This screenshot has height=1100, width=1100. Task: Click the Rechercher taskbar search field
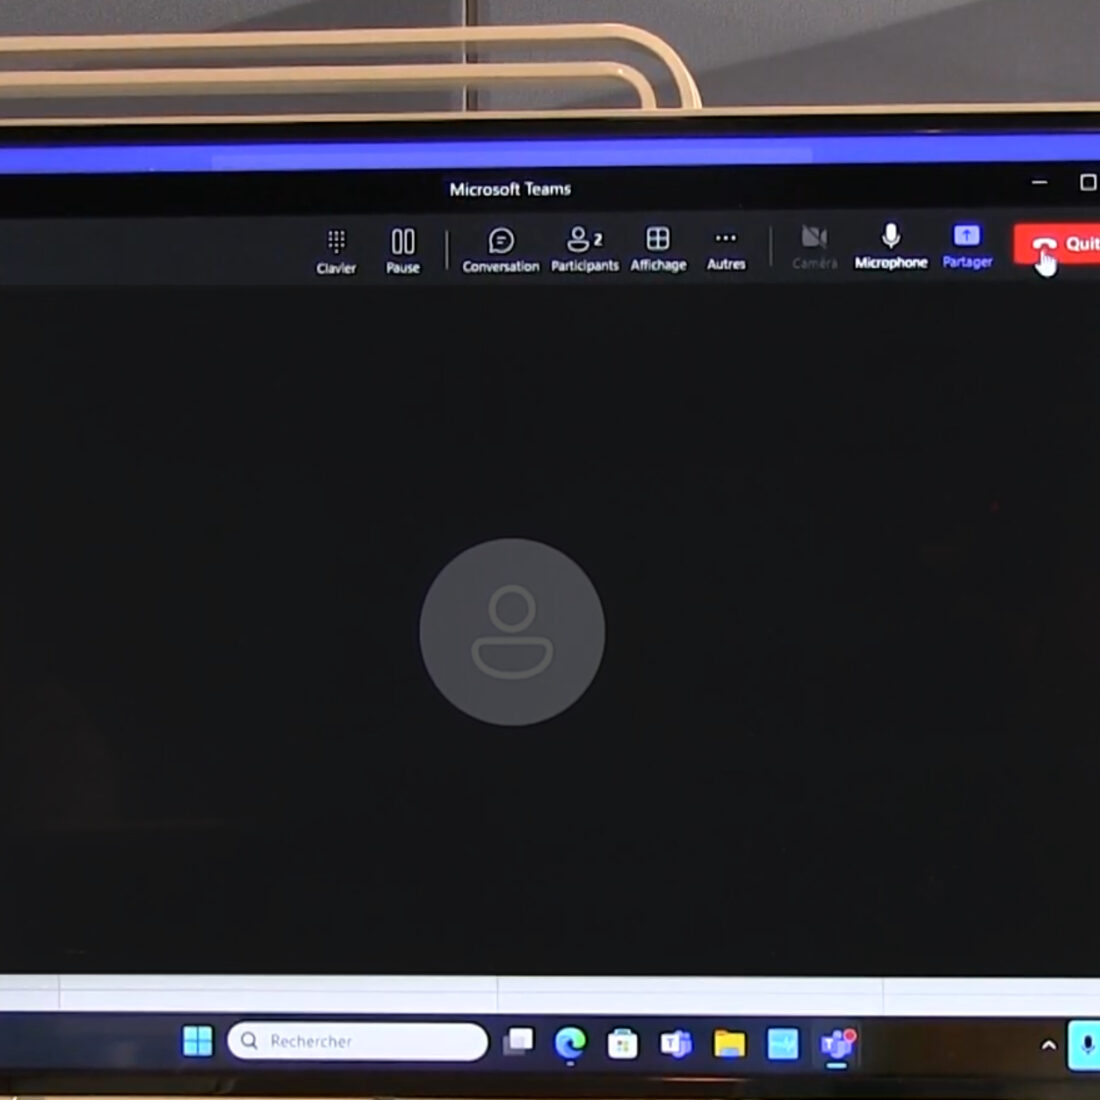(357, 1041)
